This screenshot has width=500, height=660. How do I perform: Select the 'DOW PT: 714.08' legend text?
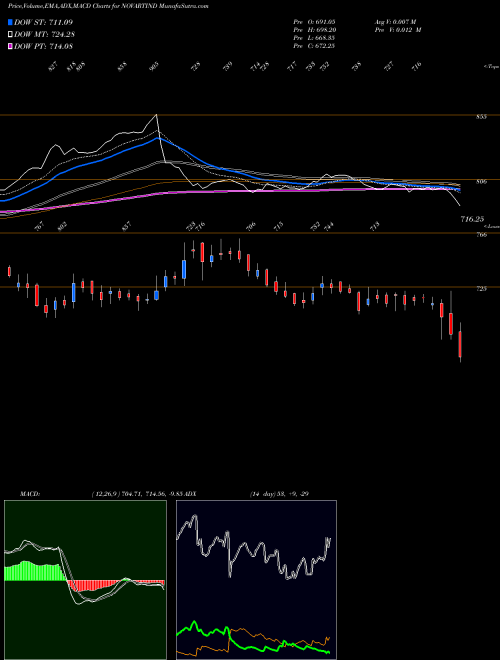click(x=43, y=46)
